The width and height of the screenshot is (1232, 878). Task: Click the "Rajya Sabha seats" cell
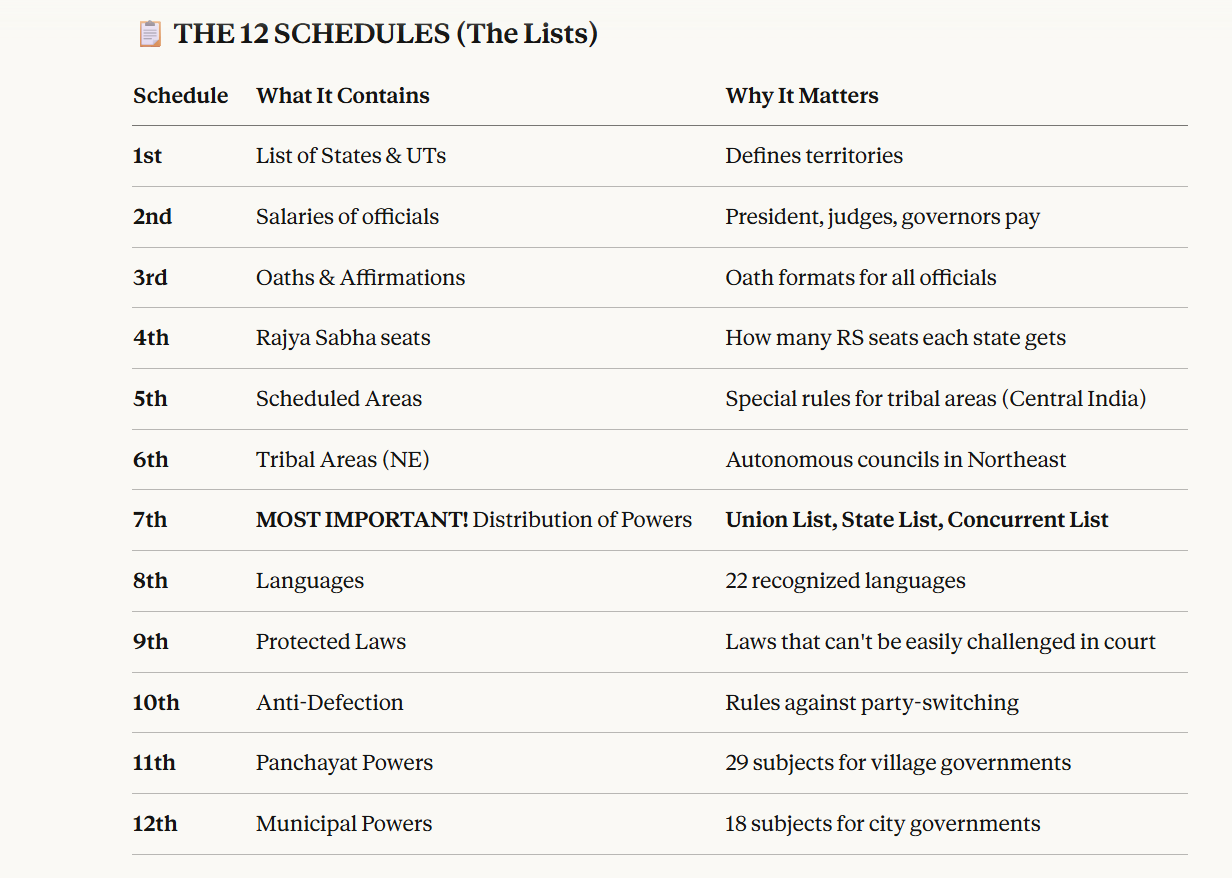(x=343, y=338)
